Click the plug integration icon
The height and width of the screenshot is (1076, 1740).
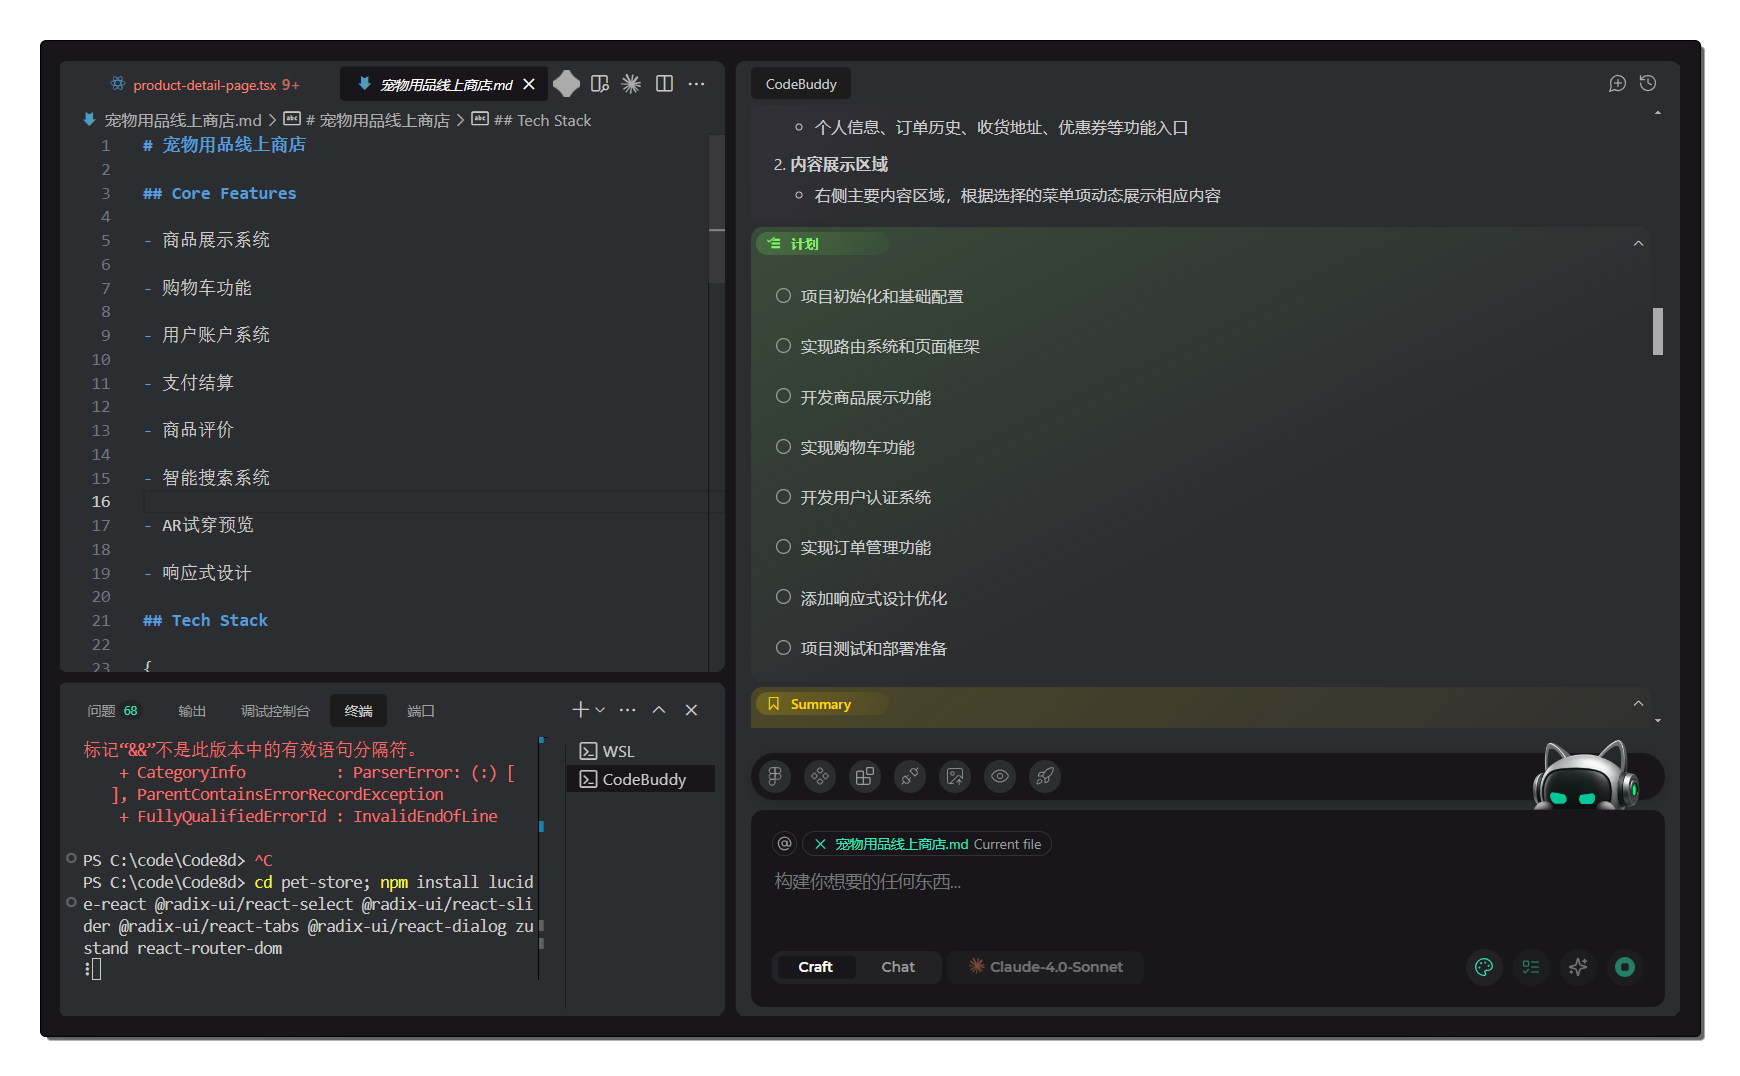pos(910,776)
